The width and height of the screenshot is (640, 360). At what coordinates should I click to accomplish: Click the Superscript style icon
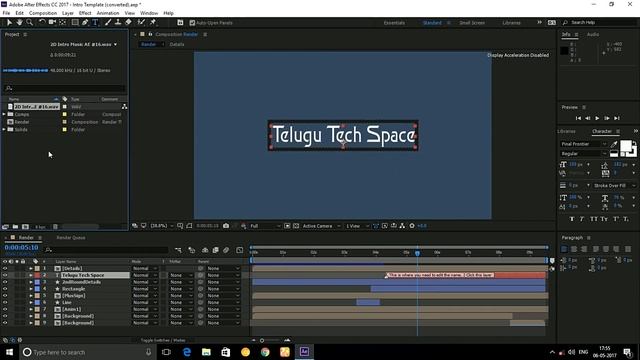(x=616, y=219)
